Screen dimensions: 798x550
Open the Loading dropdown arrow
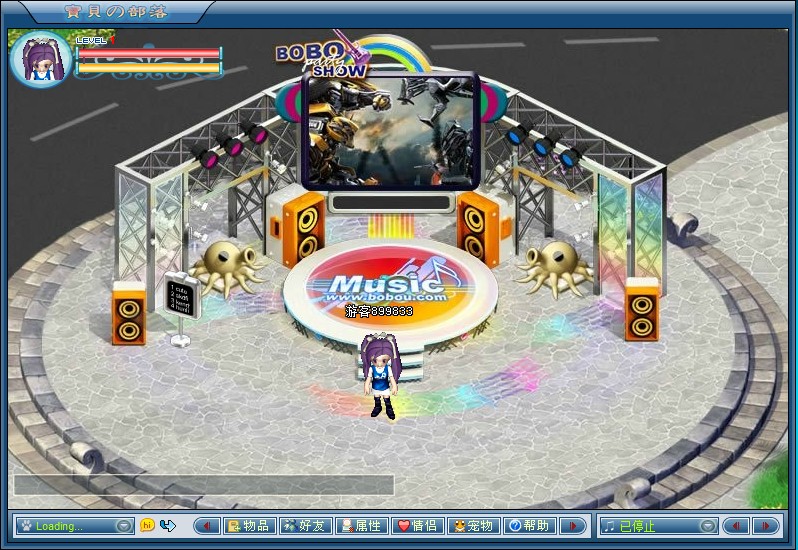click(123, 526)
